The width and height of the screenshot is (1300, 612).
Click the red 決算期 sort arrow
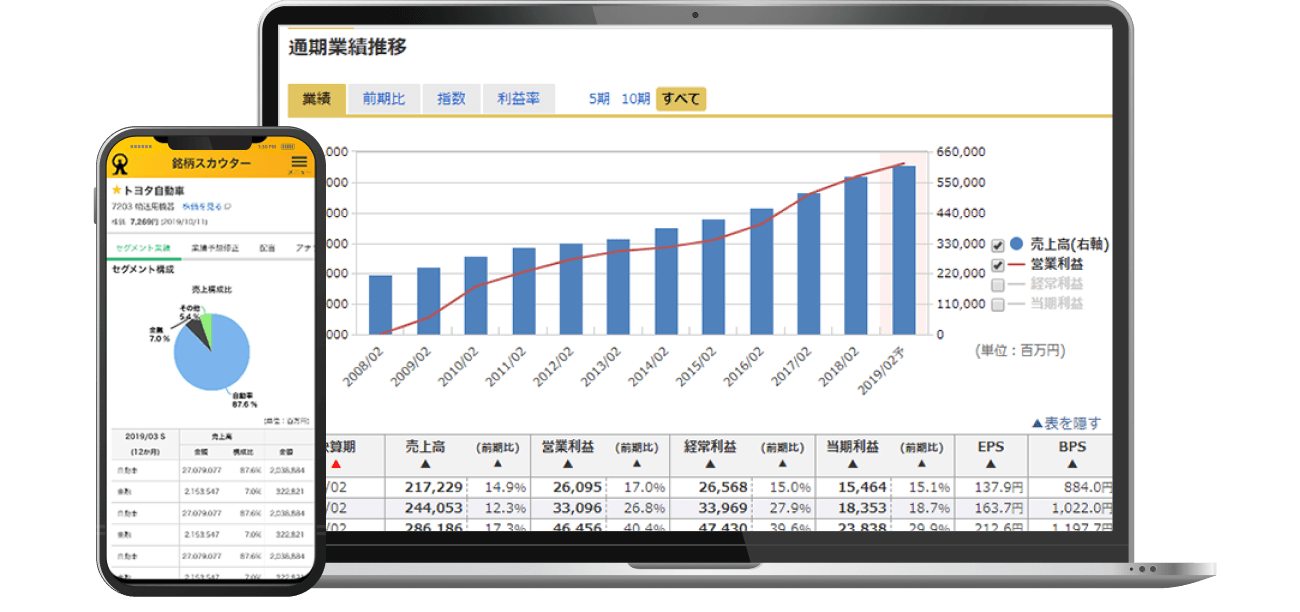[336, 464]
